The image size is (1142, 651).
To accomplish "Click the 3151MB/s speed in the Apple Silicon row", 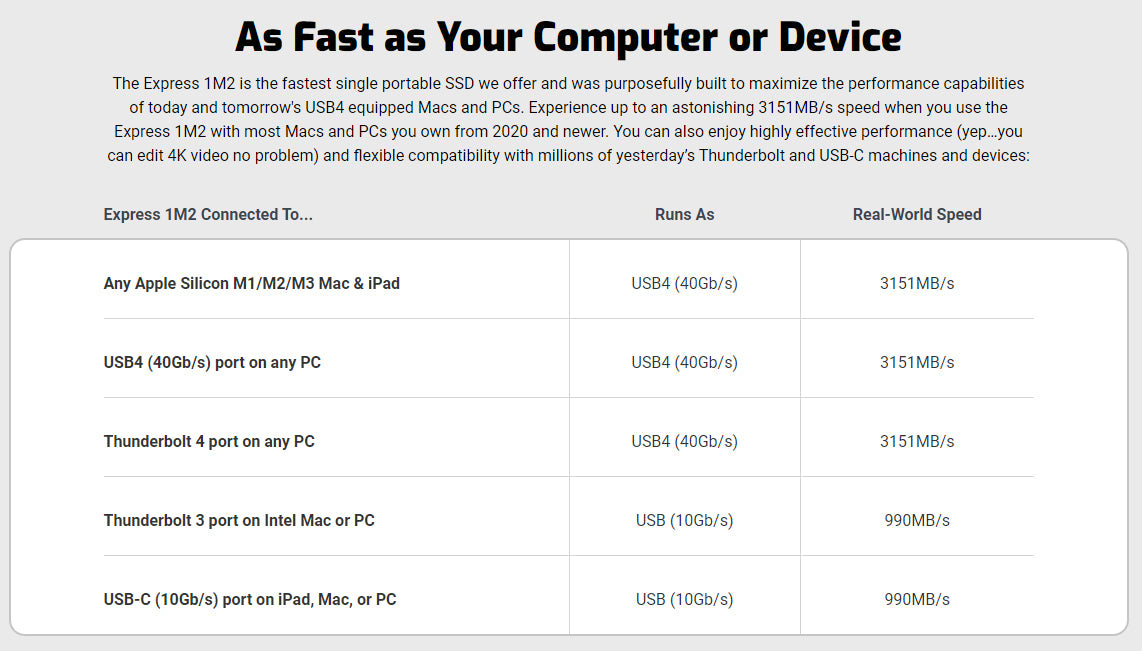I will [x=917, y=283].
